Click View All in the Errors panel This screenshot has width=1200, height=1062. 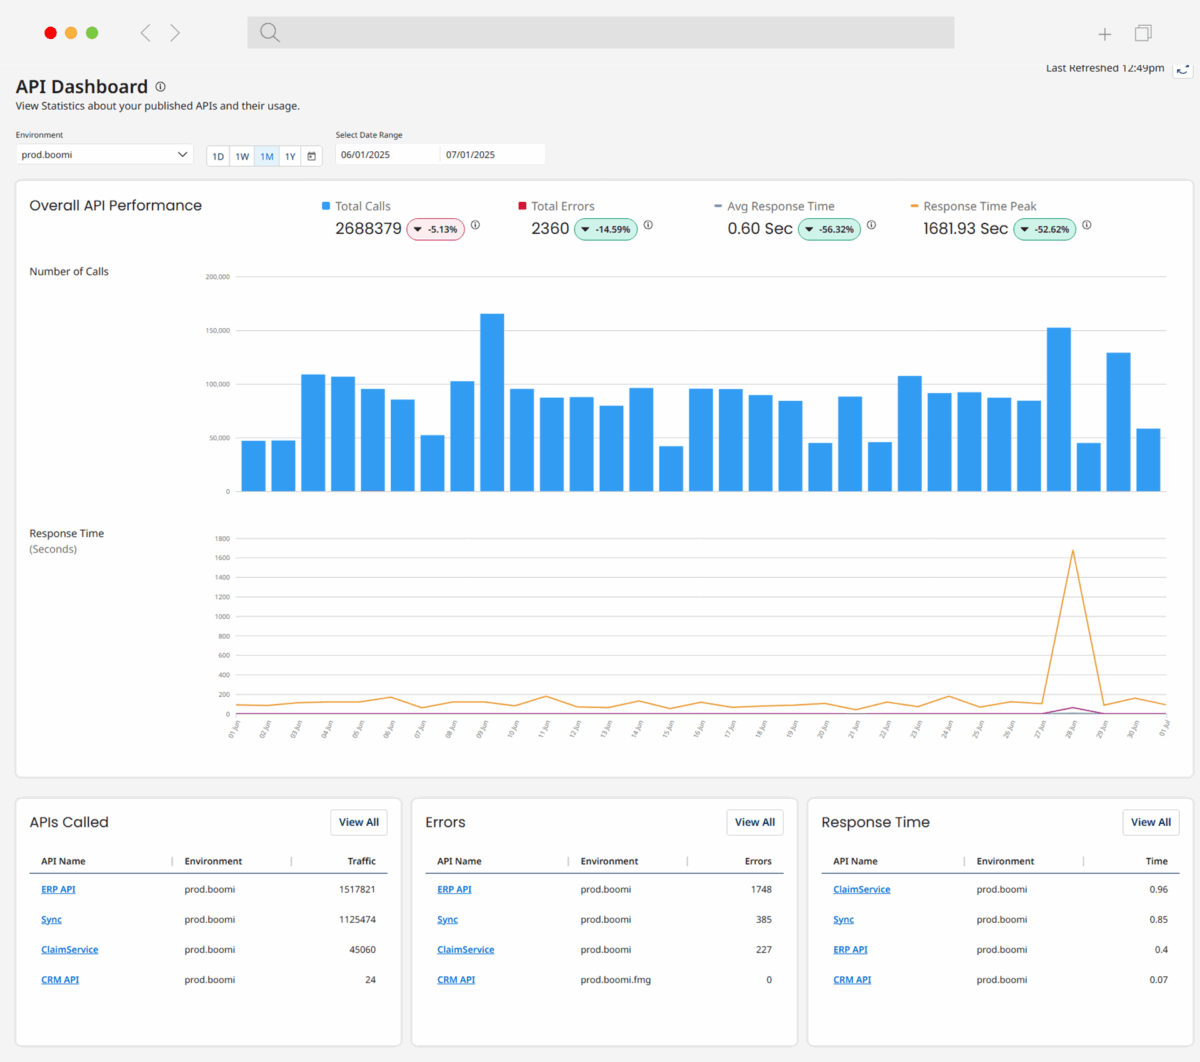click(754, 822)
